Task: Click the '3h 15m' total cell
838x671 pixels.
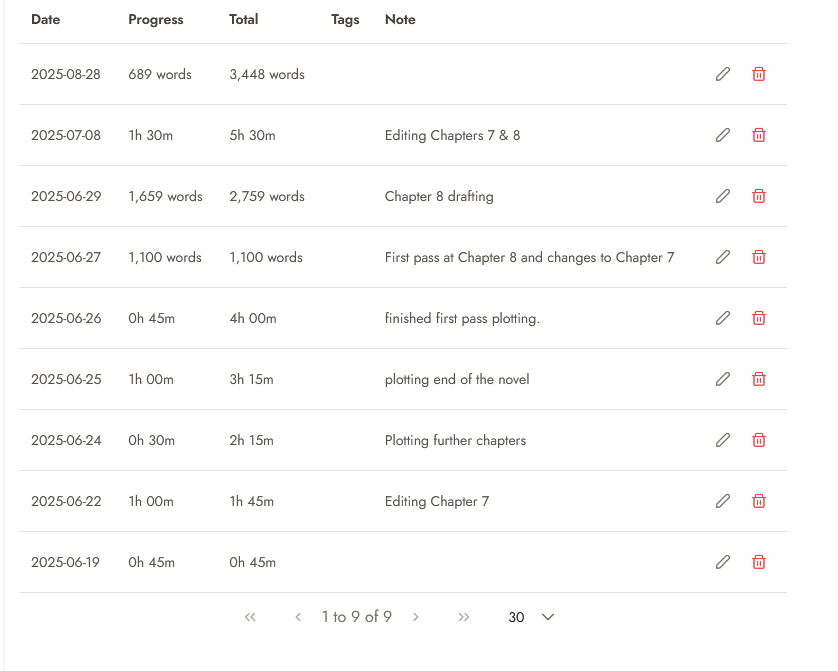Action: point(251,379)
